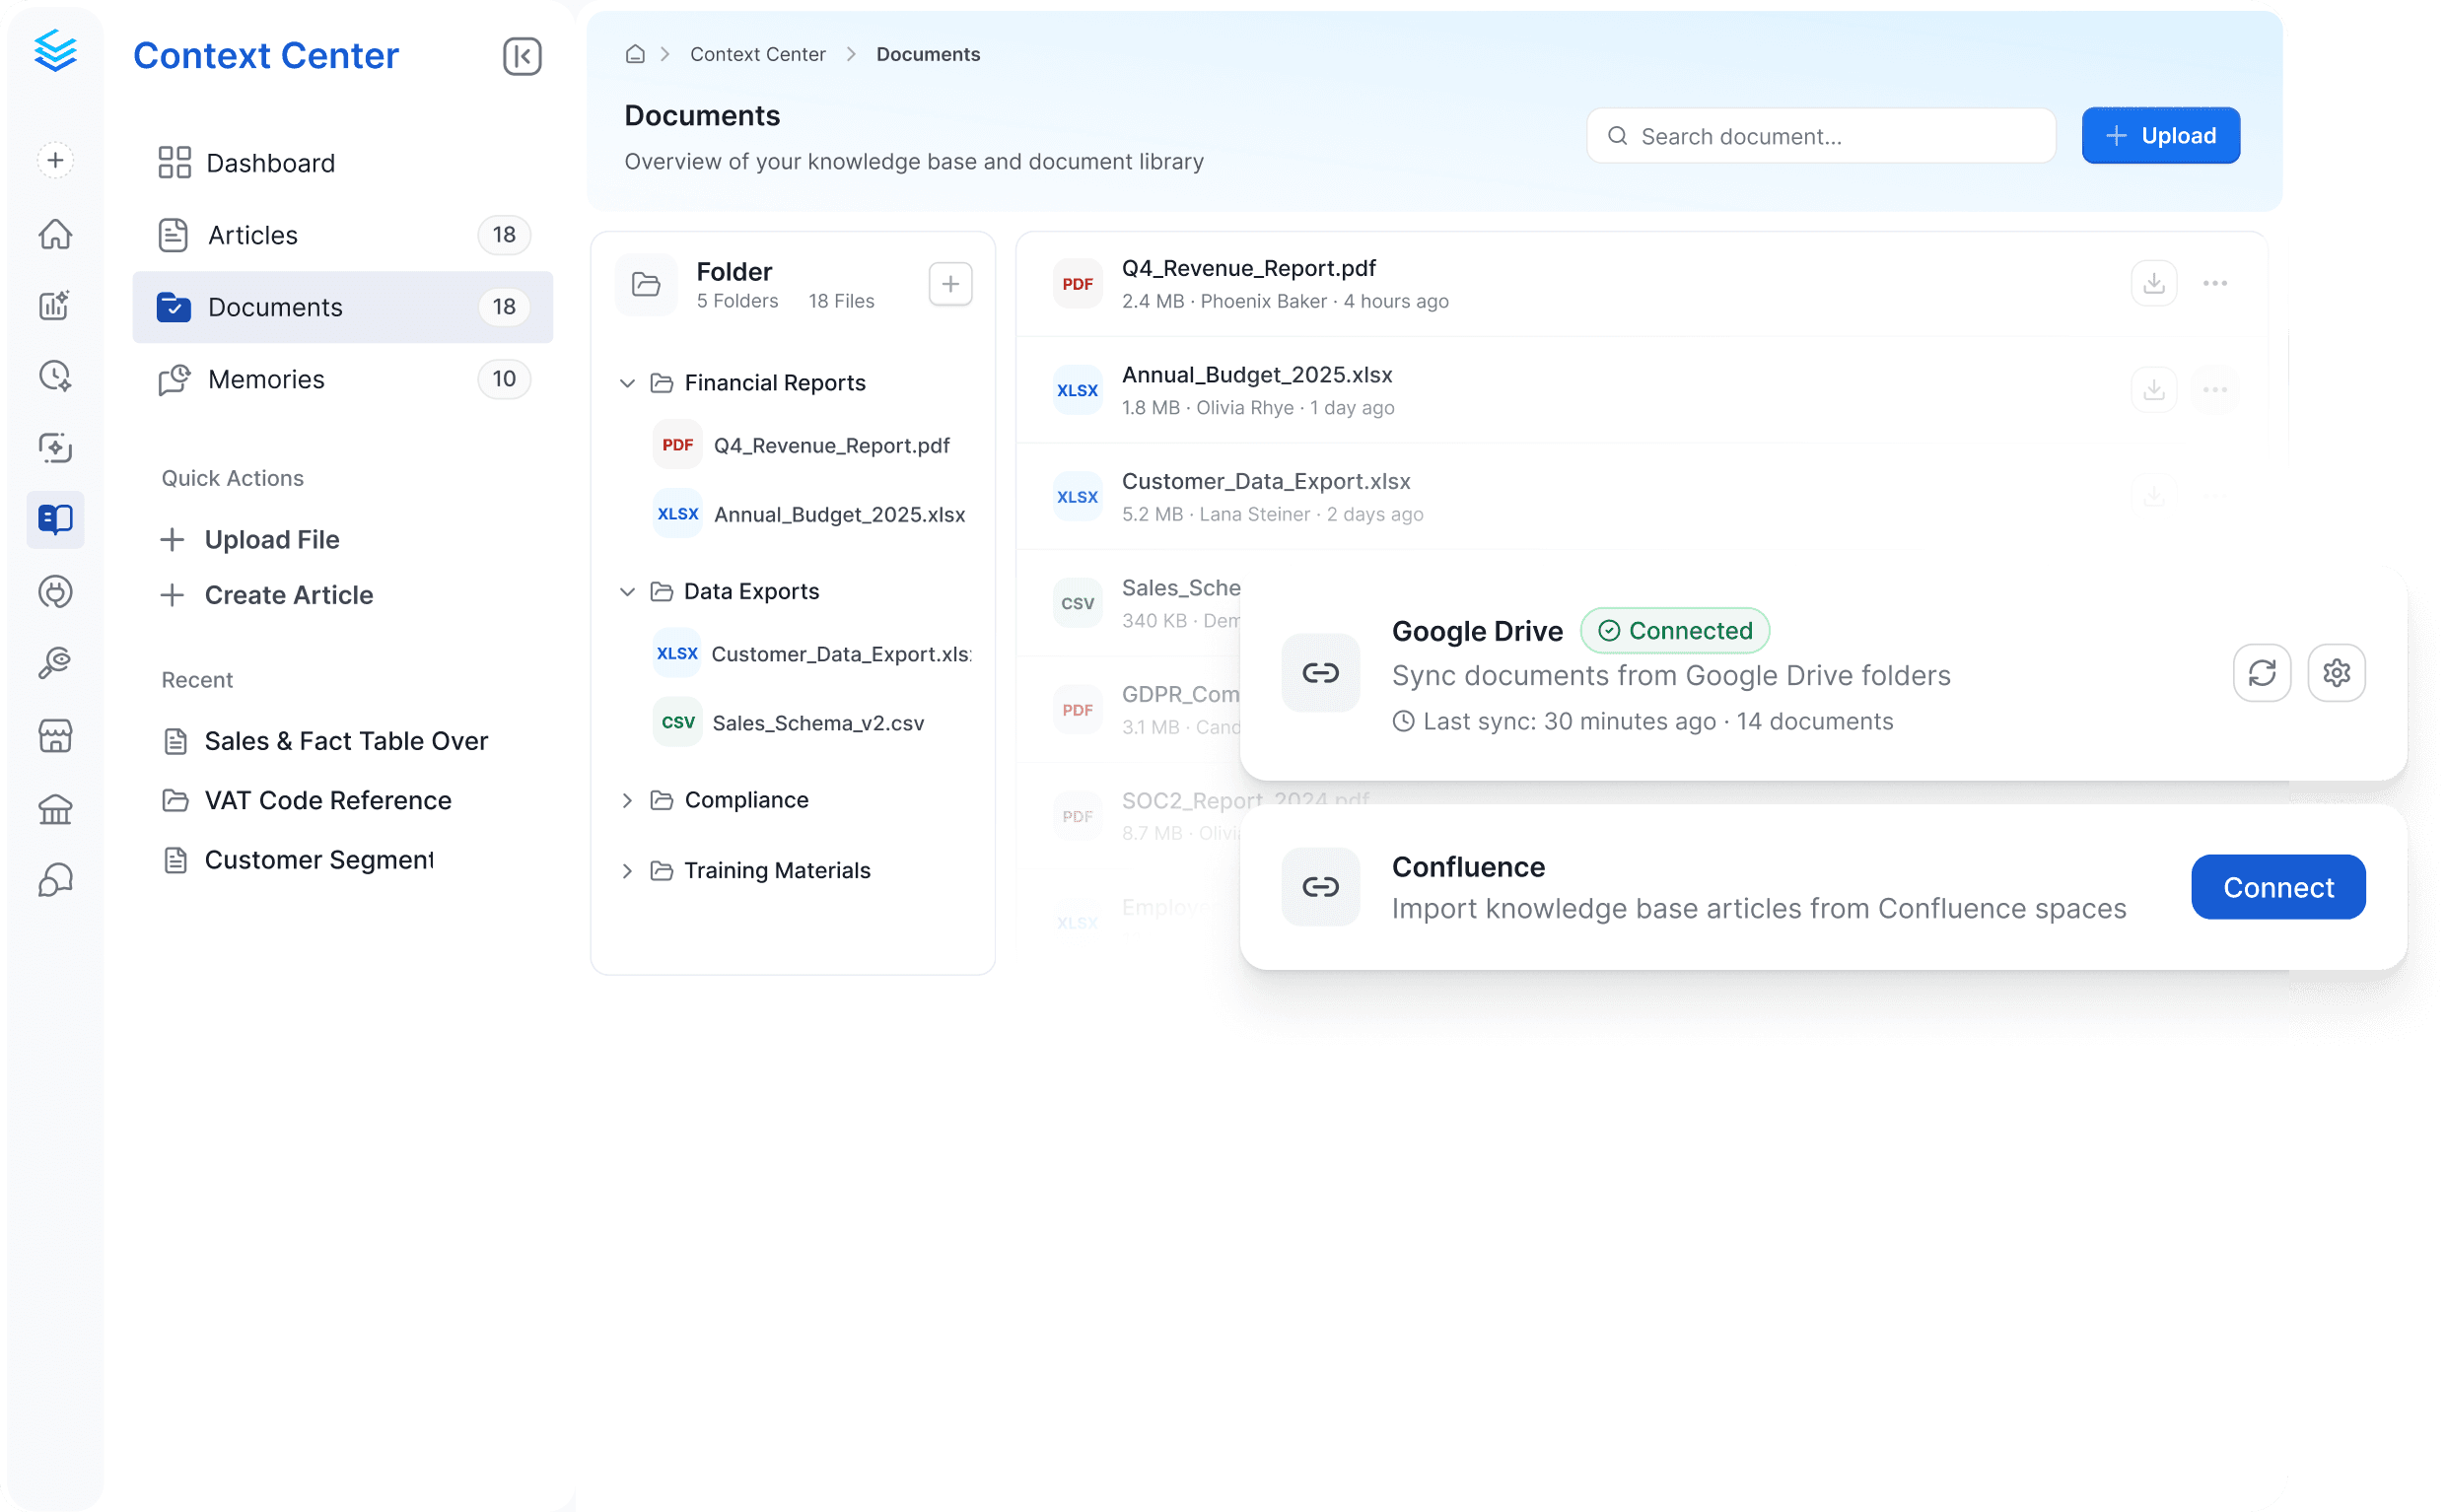
Task: Click the Google Drive link icon
Action: pos(1320,673)
